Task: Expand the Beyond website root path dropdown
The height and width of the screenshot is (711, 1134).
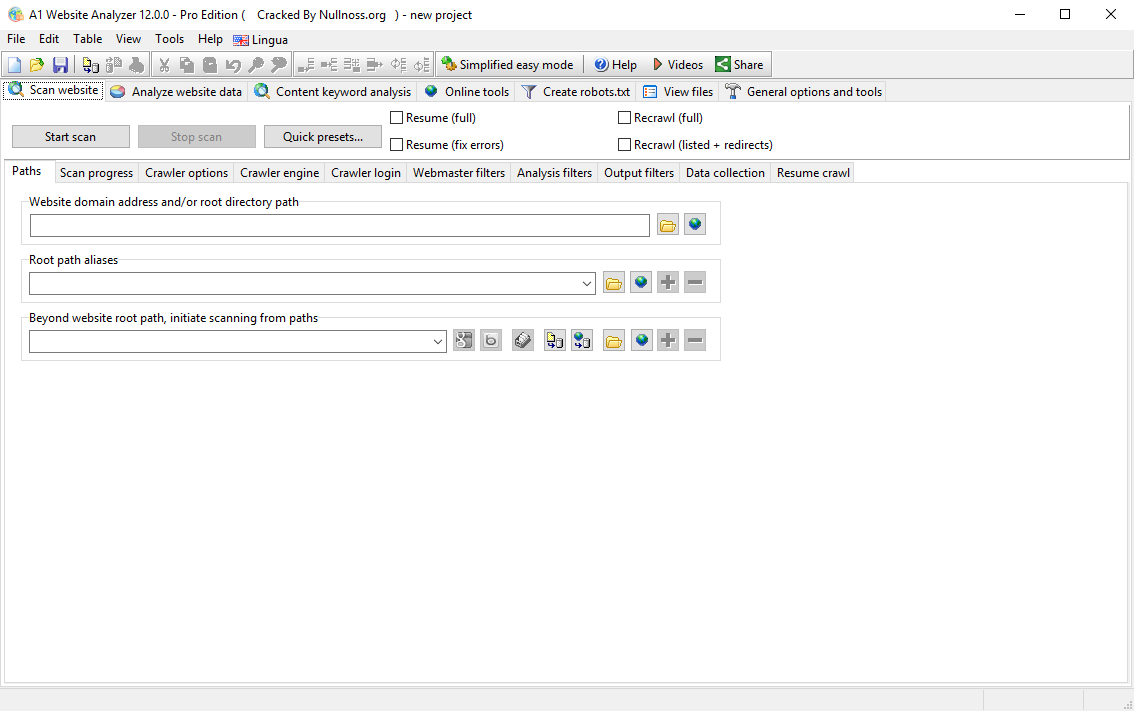Action: pos(438,341)
